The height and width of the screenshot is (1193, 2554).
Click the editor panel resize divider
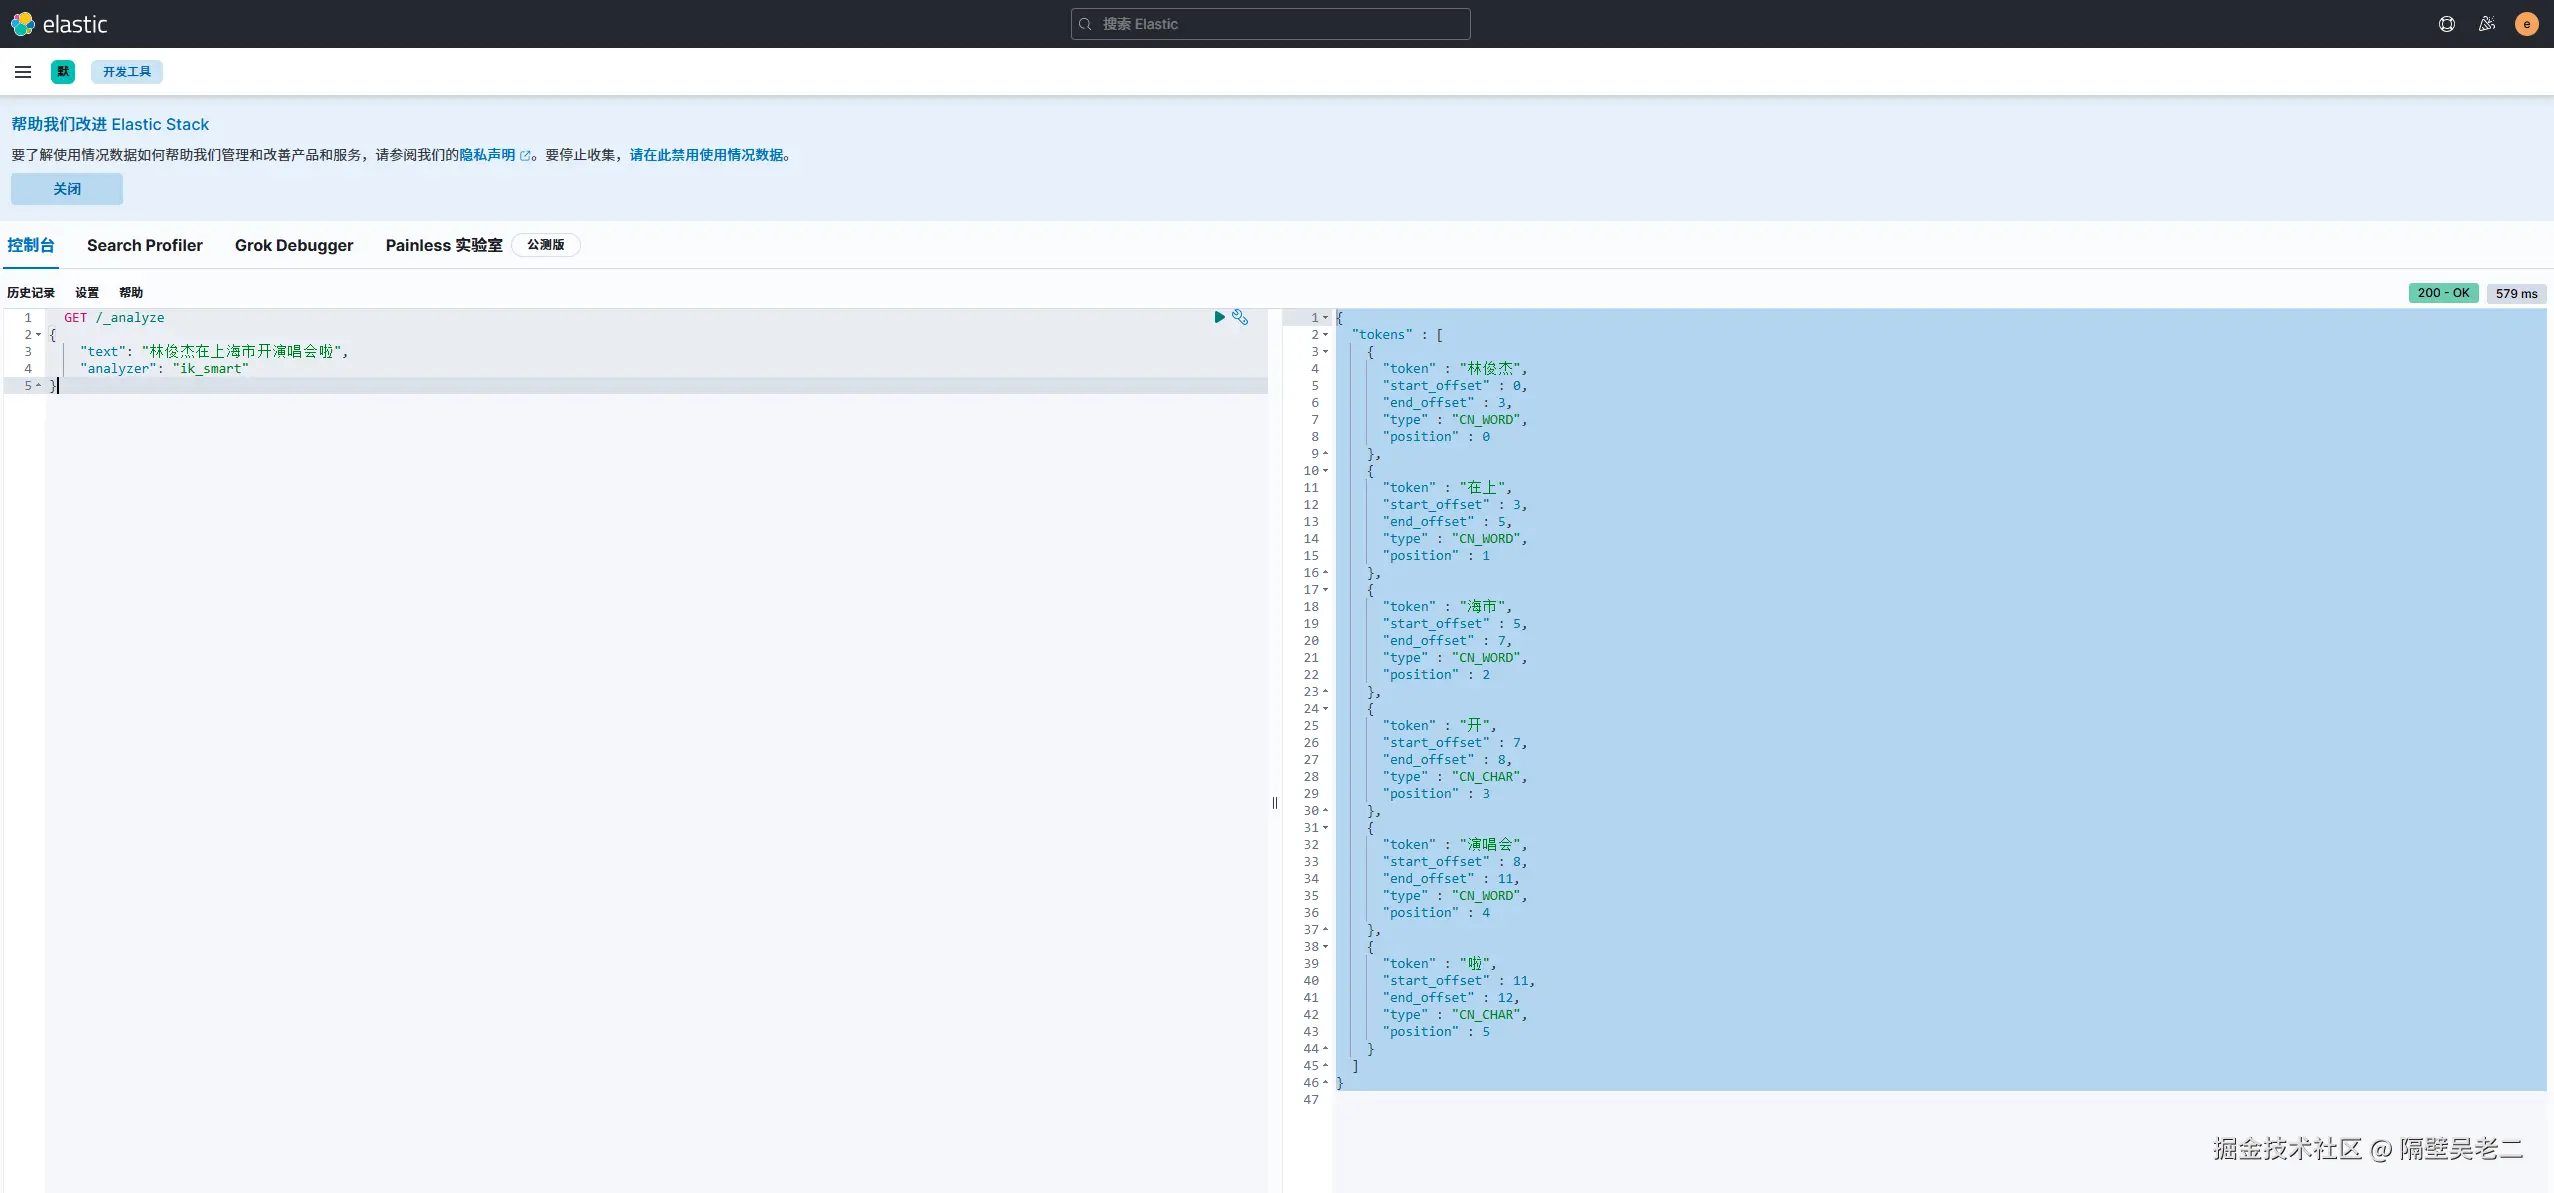[1275, 803]
